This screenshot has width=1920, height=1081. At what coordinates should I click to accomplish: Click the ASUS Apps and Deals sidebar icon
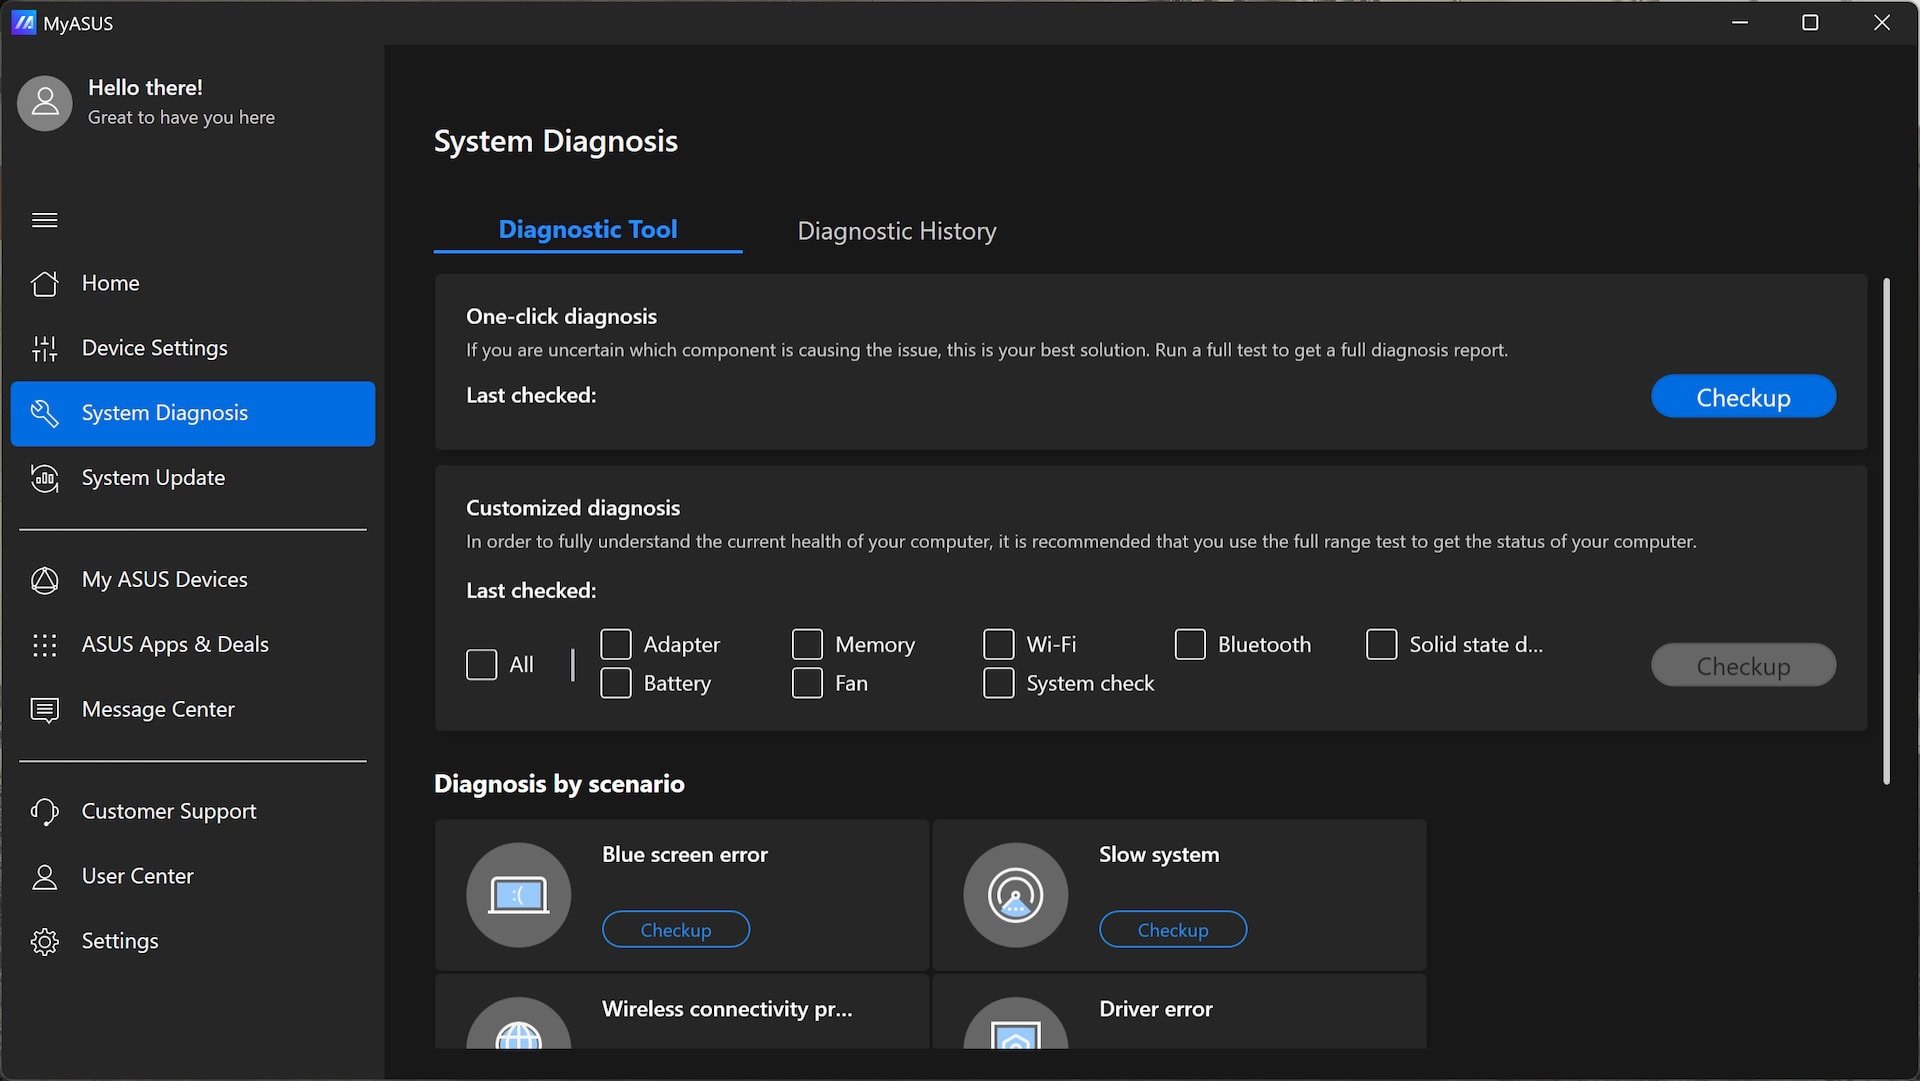44,645
